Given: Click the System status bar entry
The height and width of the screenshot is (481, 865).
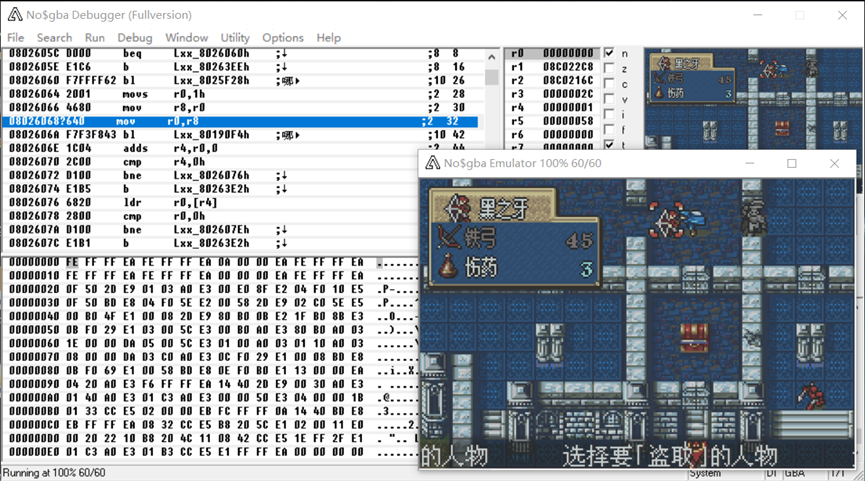Looking at the screenshot, I should pos(705,473).
